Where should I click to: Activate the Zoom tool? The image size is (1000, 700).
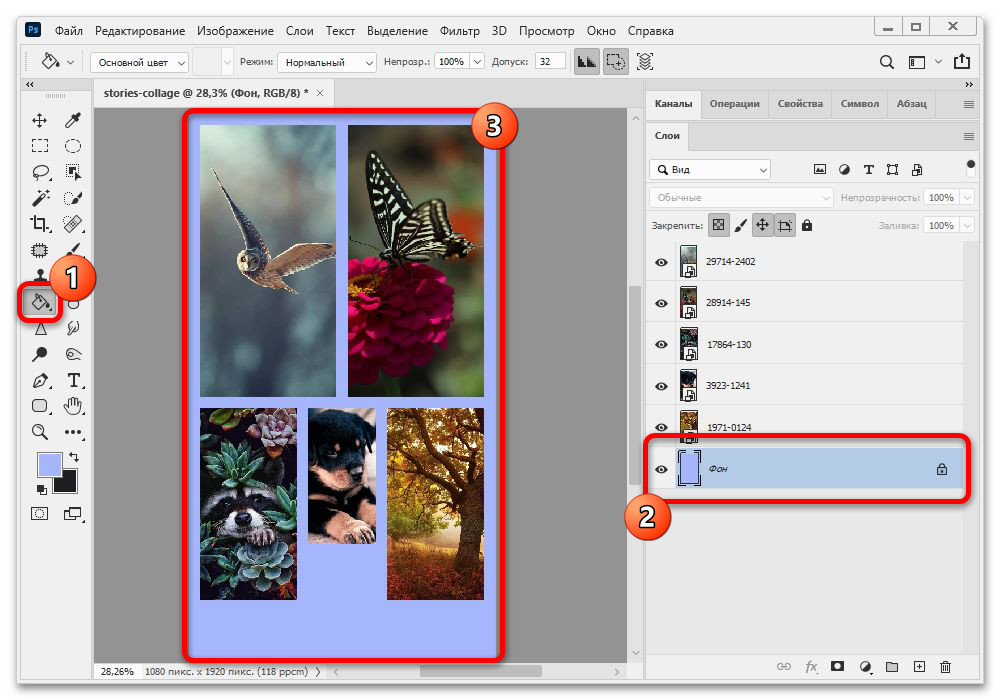click(x=40, y=432)
